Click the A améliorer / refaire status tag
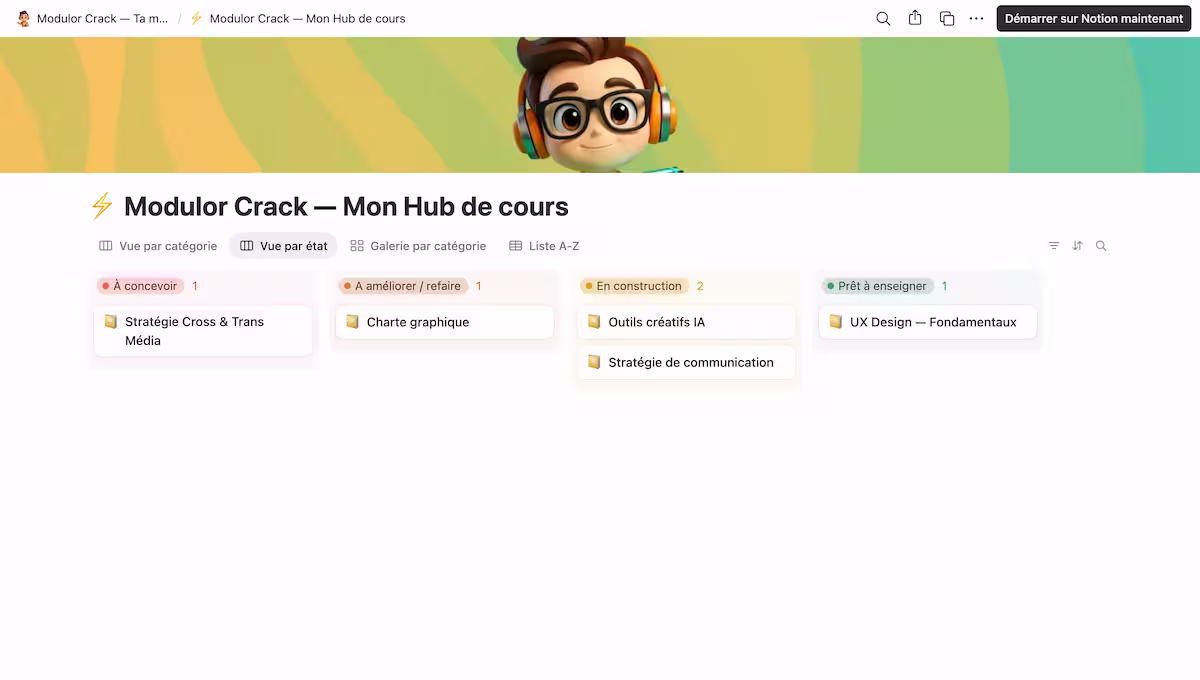The width and height of the screenshot is (1200, 680). (404, 286)
